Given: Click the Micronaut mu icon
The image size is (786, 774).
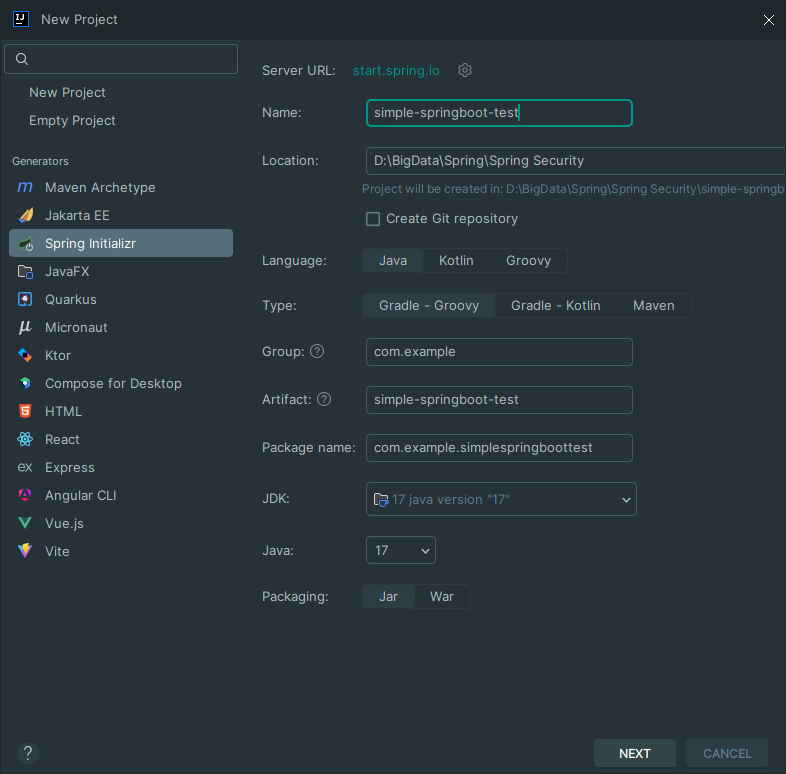Looking at the screenshot, I should tap(25, 327).
